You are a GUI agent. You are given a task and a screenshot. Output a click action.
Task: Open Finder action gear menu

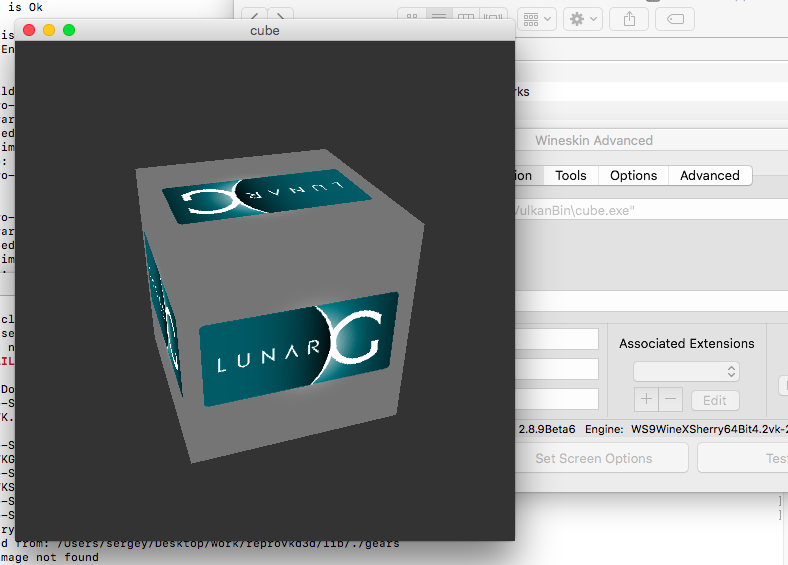point(583,20)
